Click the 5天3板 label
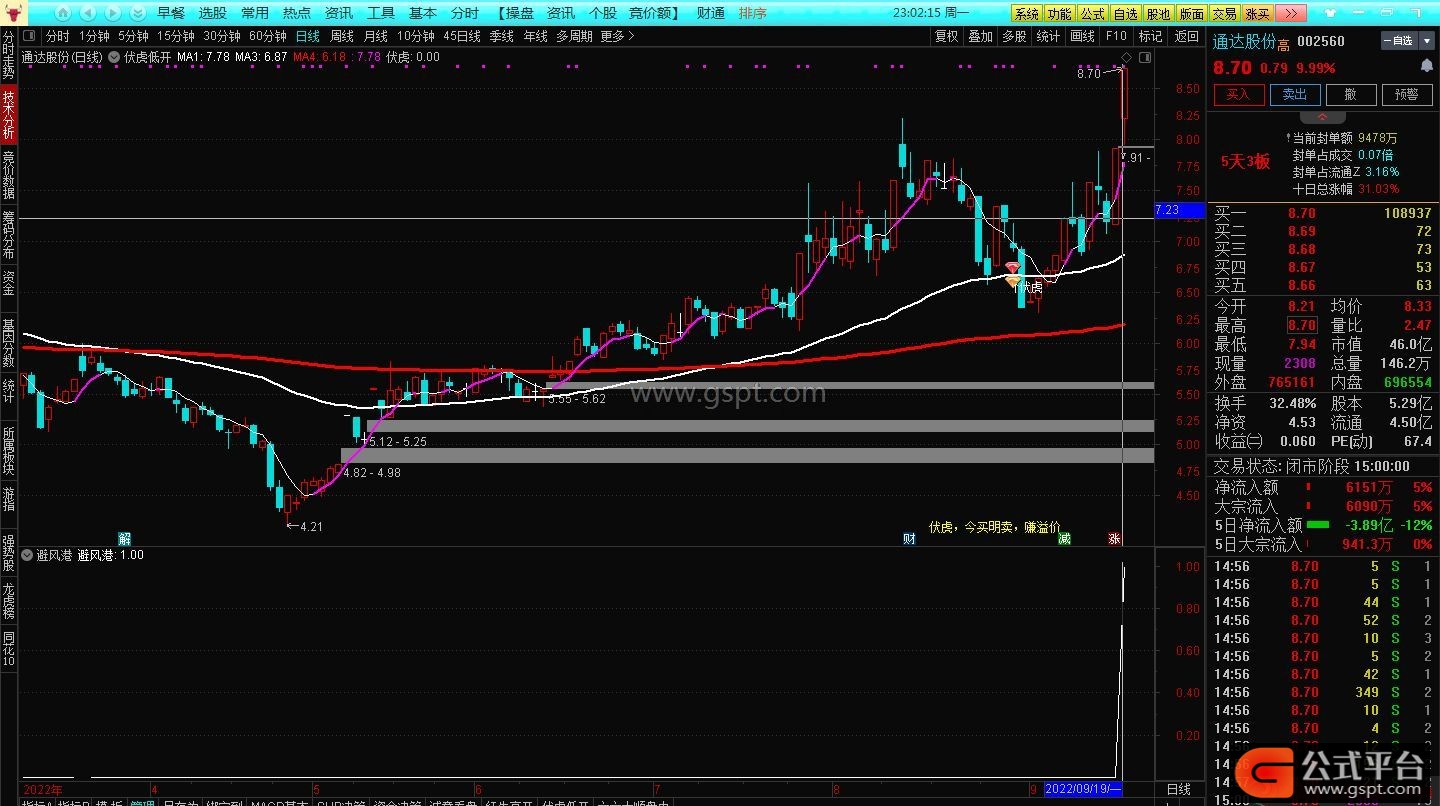This screenshot has width=1440, height=806. pyautogui.click(x=1245, y=161)
